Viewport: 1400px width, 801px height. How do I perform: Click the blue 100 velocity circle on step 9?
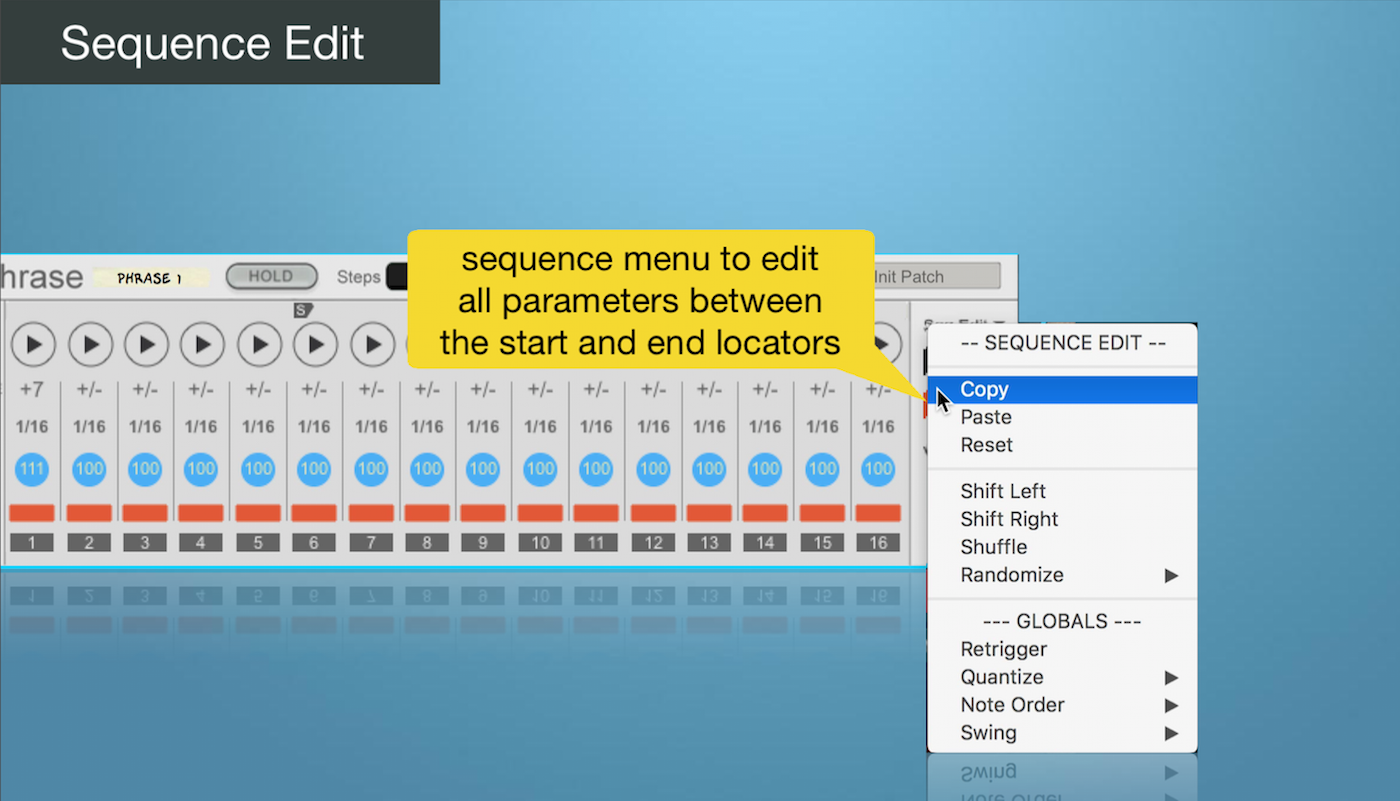pyautogui.click(x=483, y=468)
